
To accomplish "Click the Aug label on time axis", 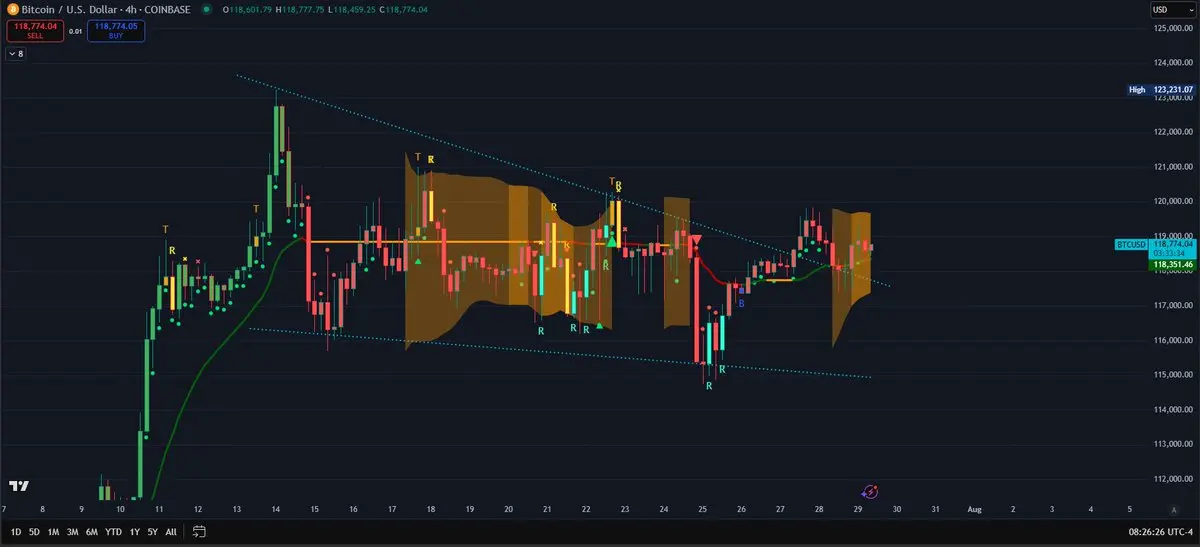I will click(974, 509).
